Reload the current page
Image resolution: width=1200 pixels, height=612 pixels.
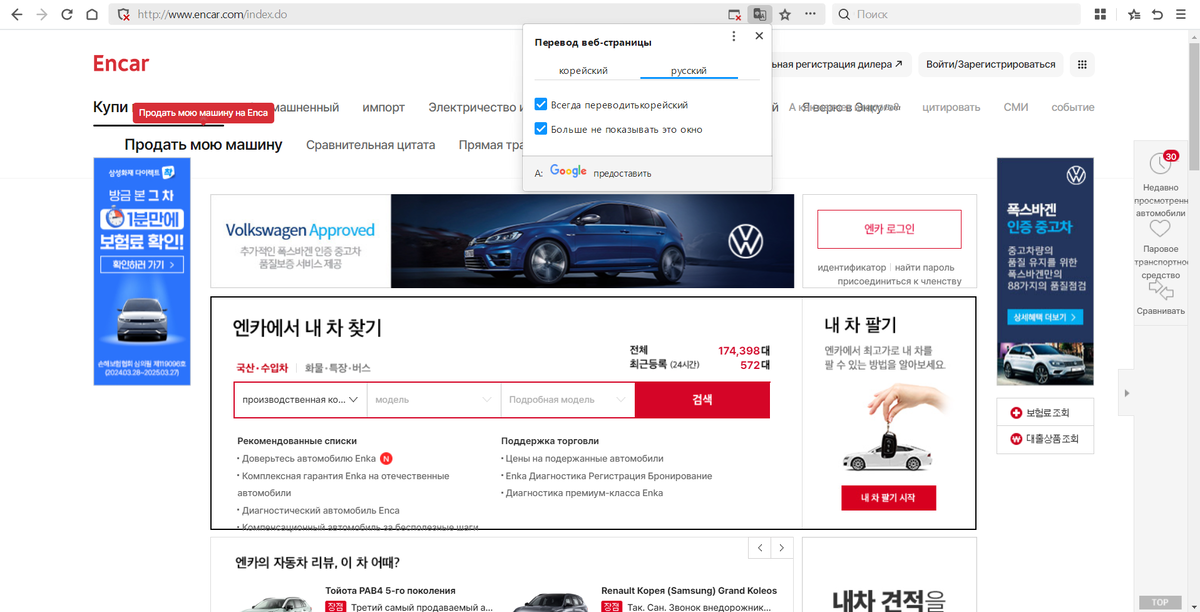[x=67, y=15]
